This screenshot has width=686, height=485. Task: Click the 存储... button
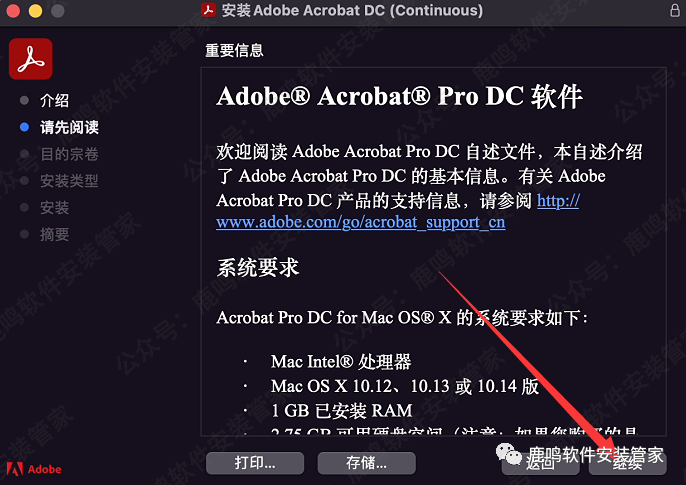366,463
